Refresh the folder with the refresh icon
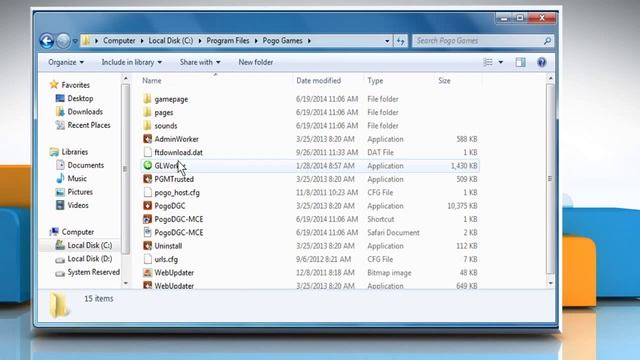The height and width of the screenshot is (360, 640). coord(401,41)
